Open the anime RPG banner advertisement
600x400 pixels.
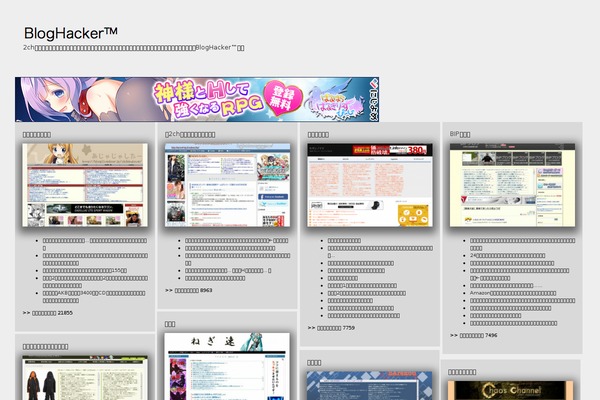197,100
